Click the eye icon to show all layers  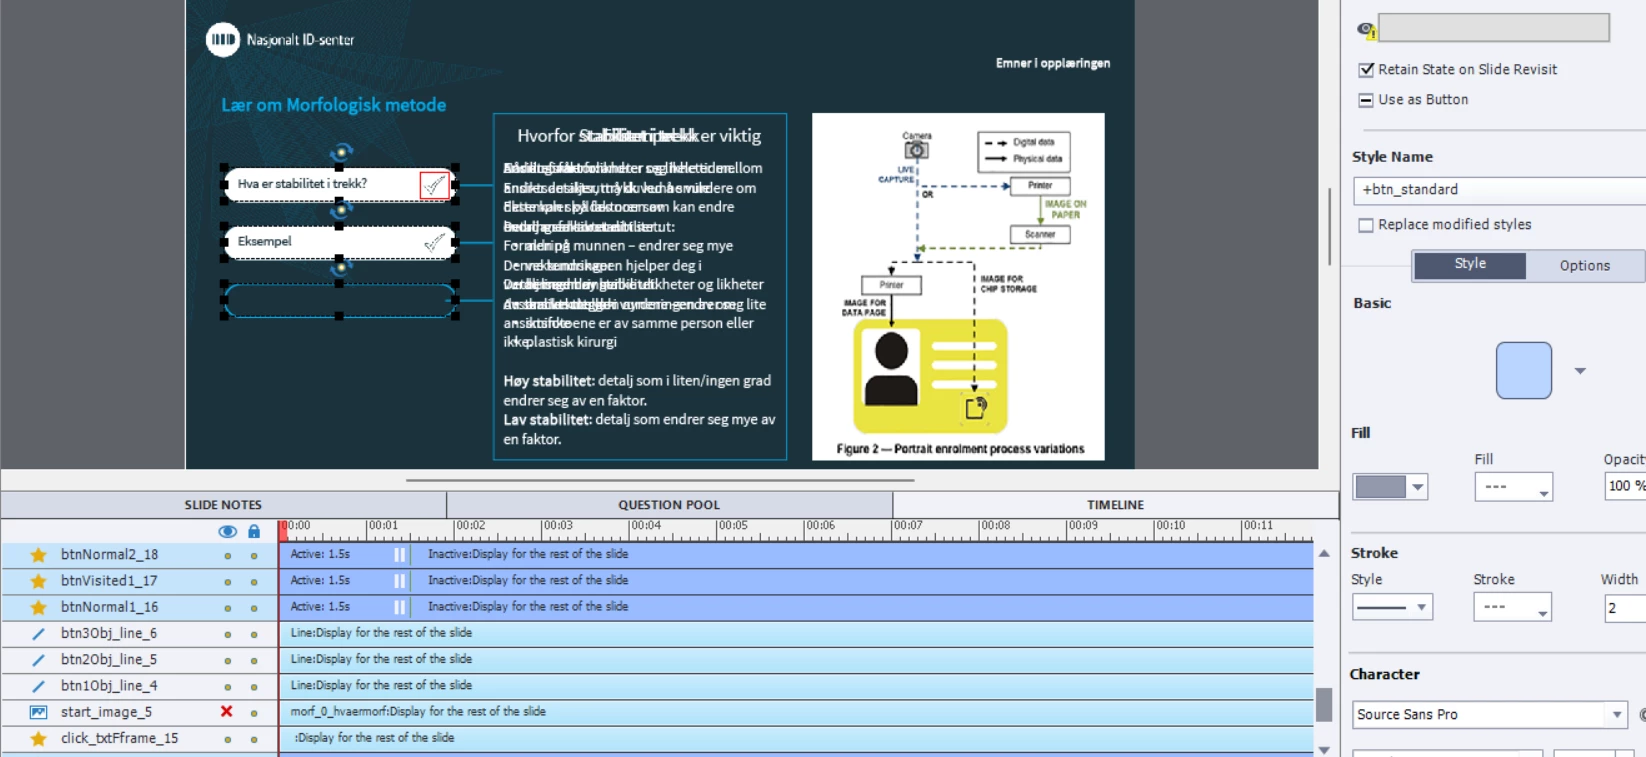(228, 531)
